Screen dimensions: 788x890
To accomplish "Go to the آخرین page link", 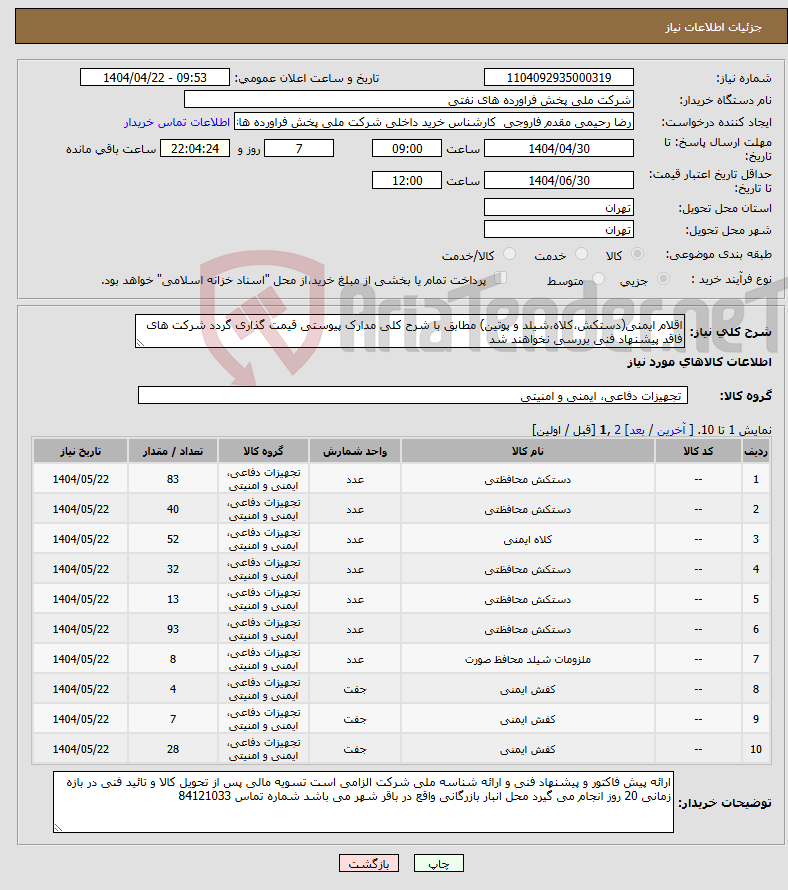I will point(671,430).
